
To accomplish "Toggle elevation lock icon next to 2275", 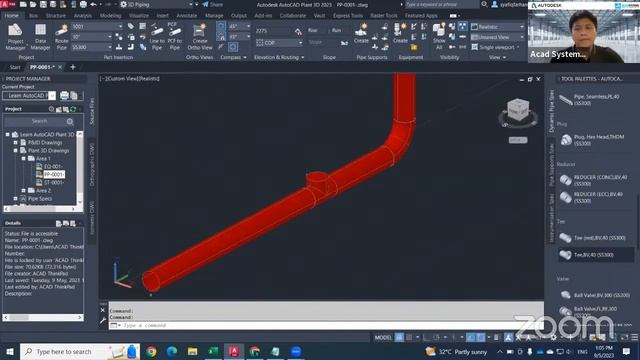I will [x=298, y=31].
